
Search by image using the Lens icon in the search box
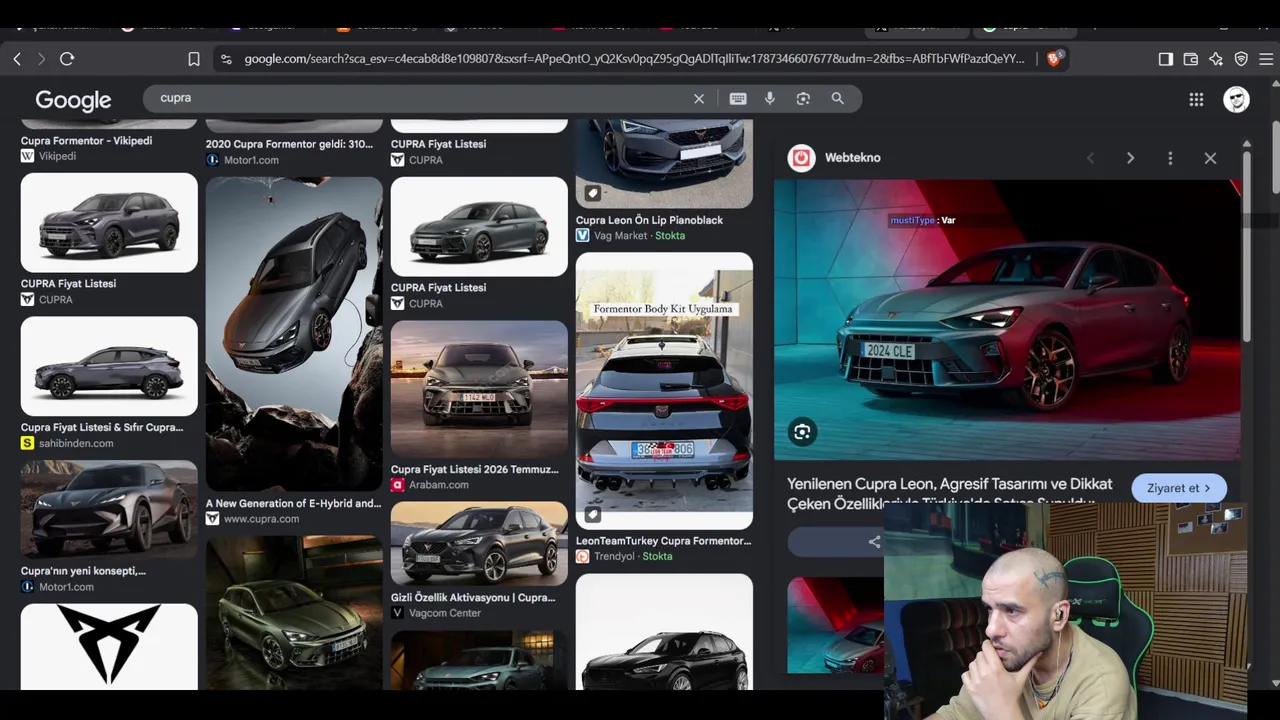(803, 98)
